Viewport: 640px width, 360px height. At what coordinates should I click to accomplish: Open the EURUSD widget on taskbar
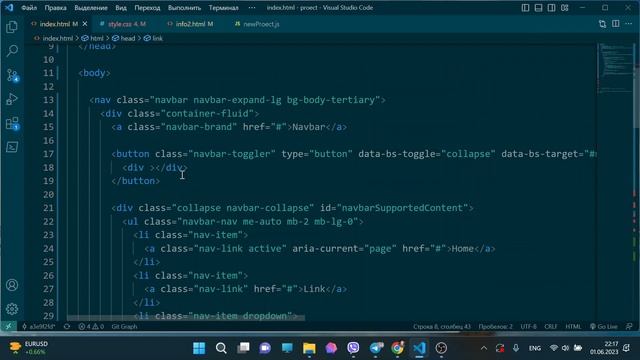29,348
